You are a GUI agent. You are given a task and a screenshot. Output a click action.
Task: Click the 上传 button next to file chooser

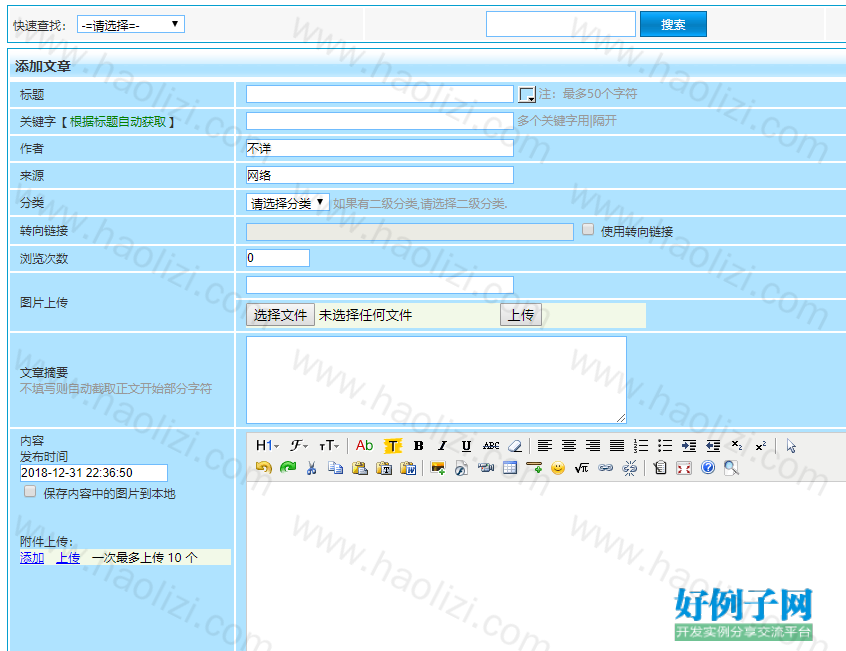click(x=521, y=315)
